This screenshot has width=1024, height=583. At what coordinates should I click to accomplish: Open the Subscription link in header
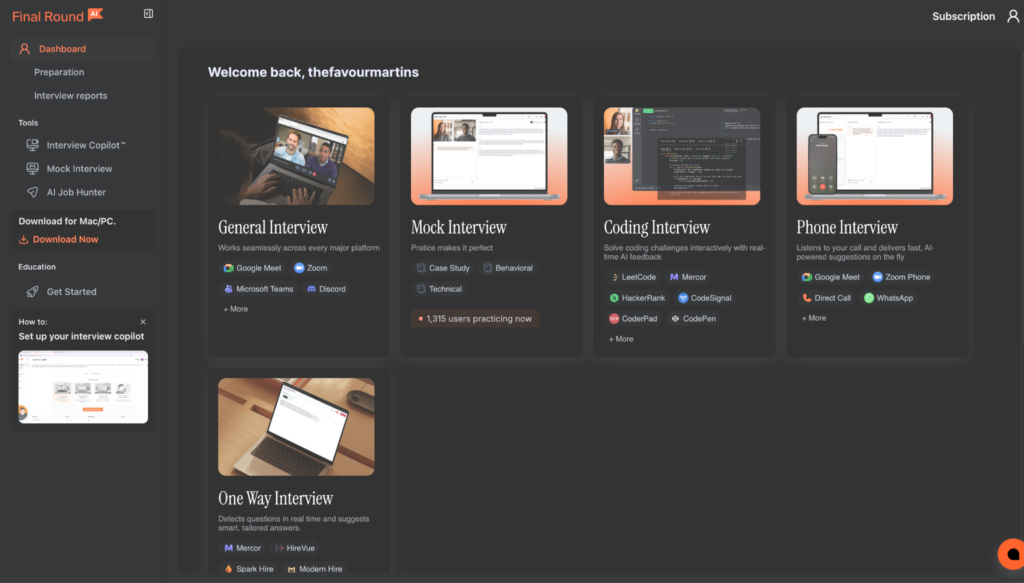[x=963, y=16]
